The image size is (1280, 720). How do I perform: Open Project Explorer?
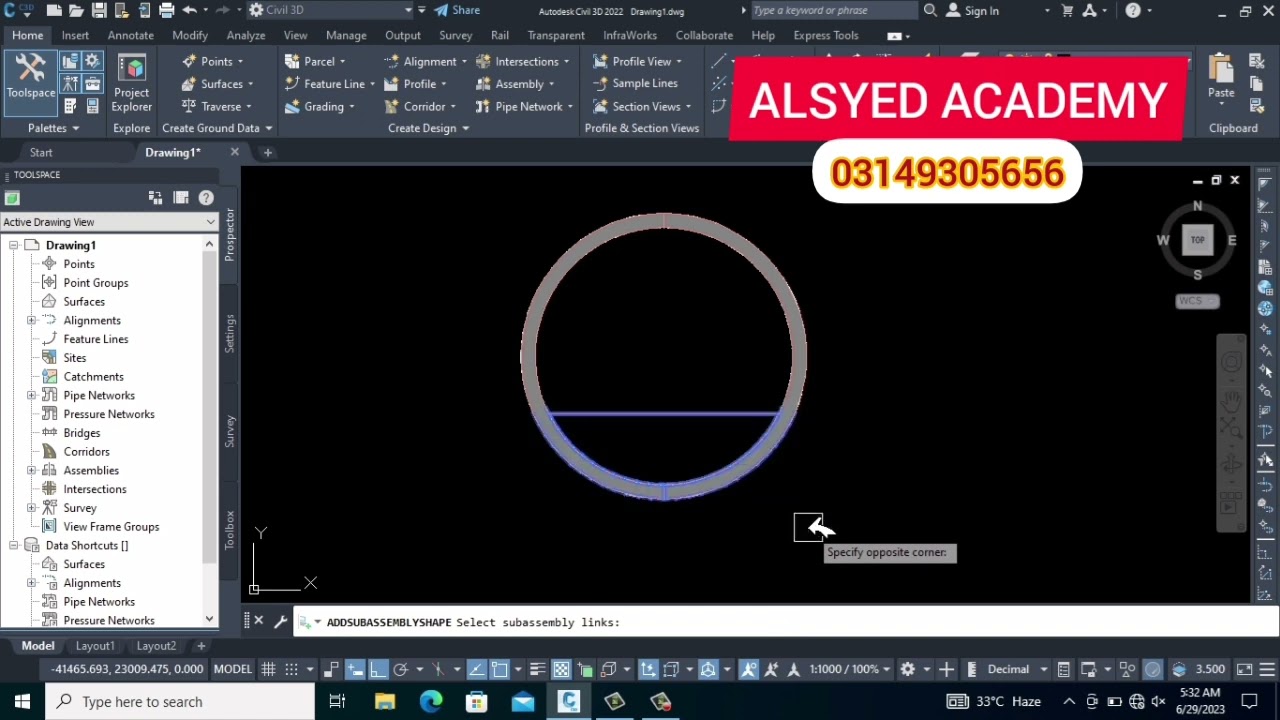(x=131, y=84)
